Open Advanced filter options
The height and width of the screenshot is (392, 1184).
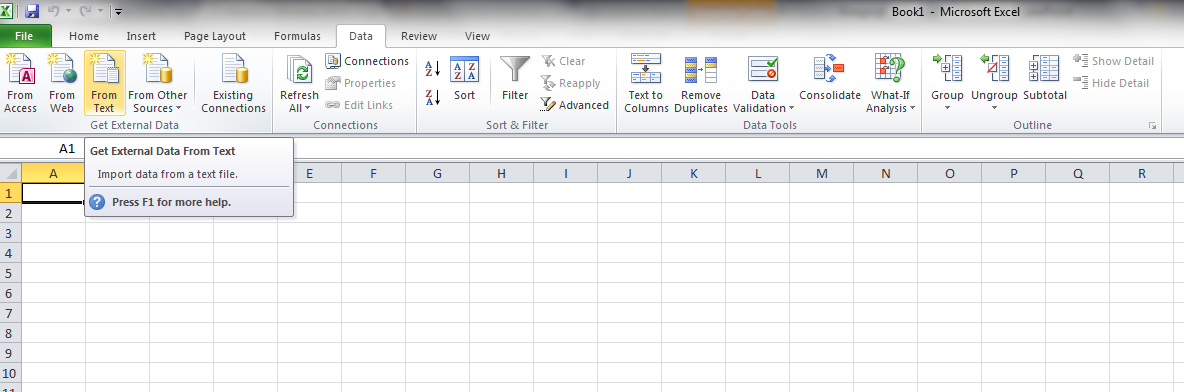(575, 105)
